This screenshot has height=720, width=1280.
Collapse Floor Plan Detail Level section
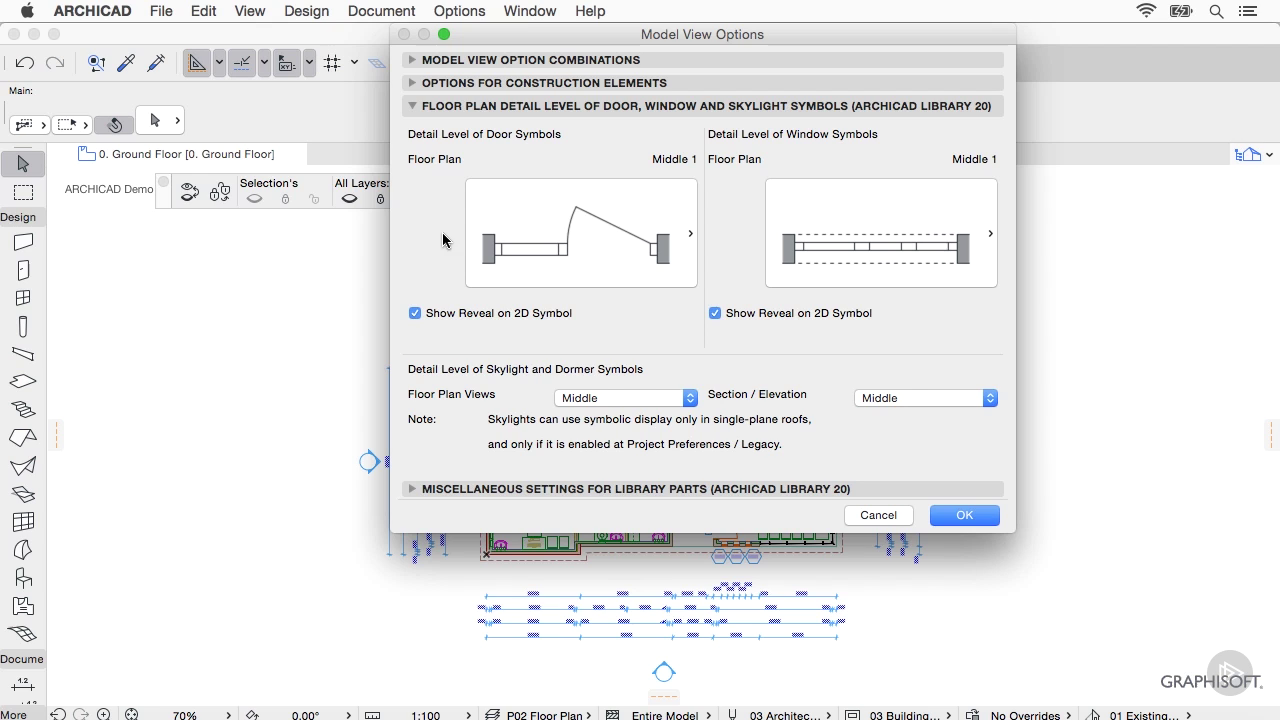click(412, 106)
